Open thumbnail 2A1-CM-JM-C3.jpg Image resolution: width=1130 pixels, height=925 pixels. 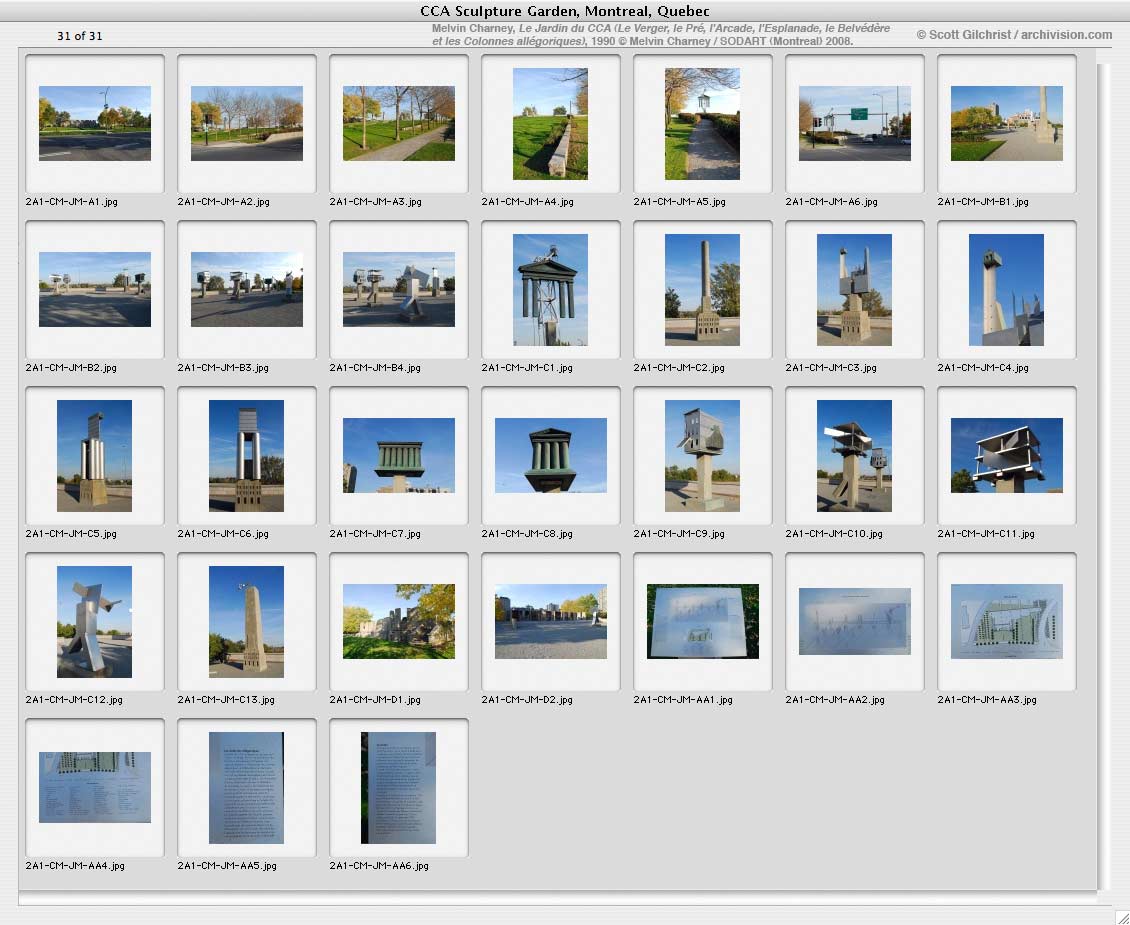854,290
